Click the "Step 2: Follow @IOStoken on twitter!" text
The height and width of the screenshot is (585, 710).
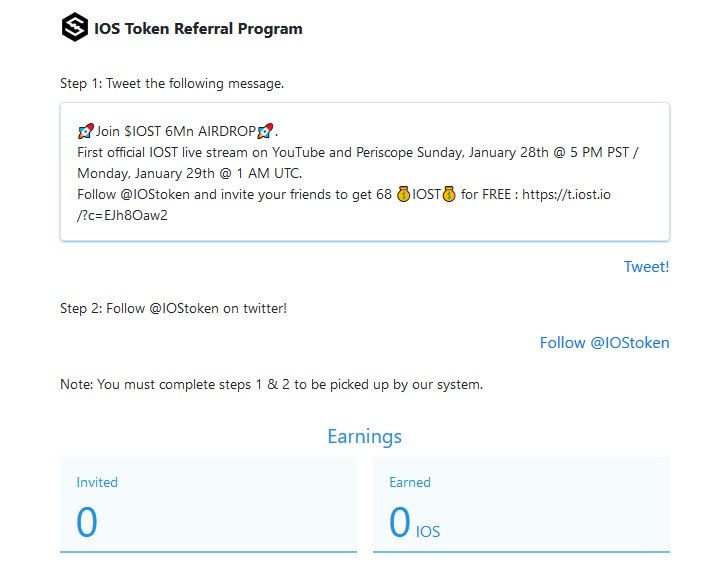173,308
